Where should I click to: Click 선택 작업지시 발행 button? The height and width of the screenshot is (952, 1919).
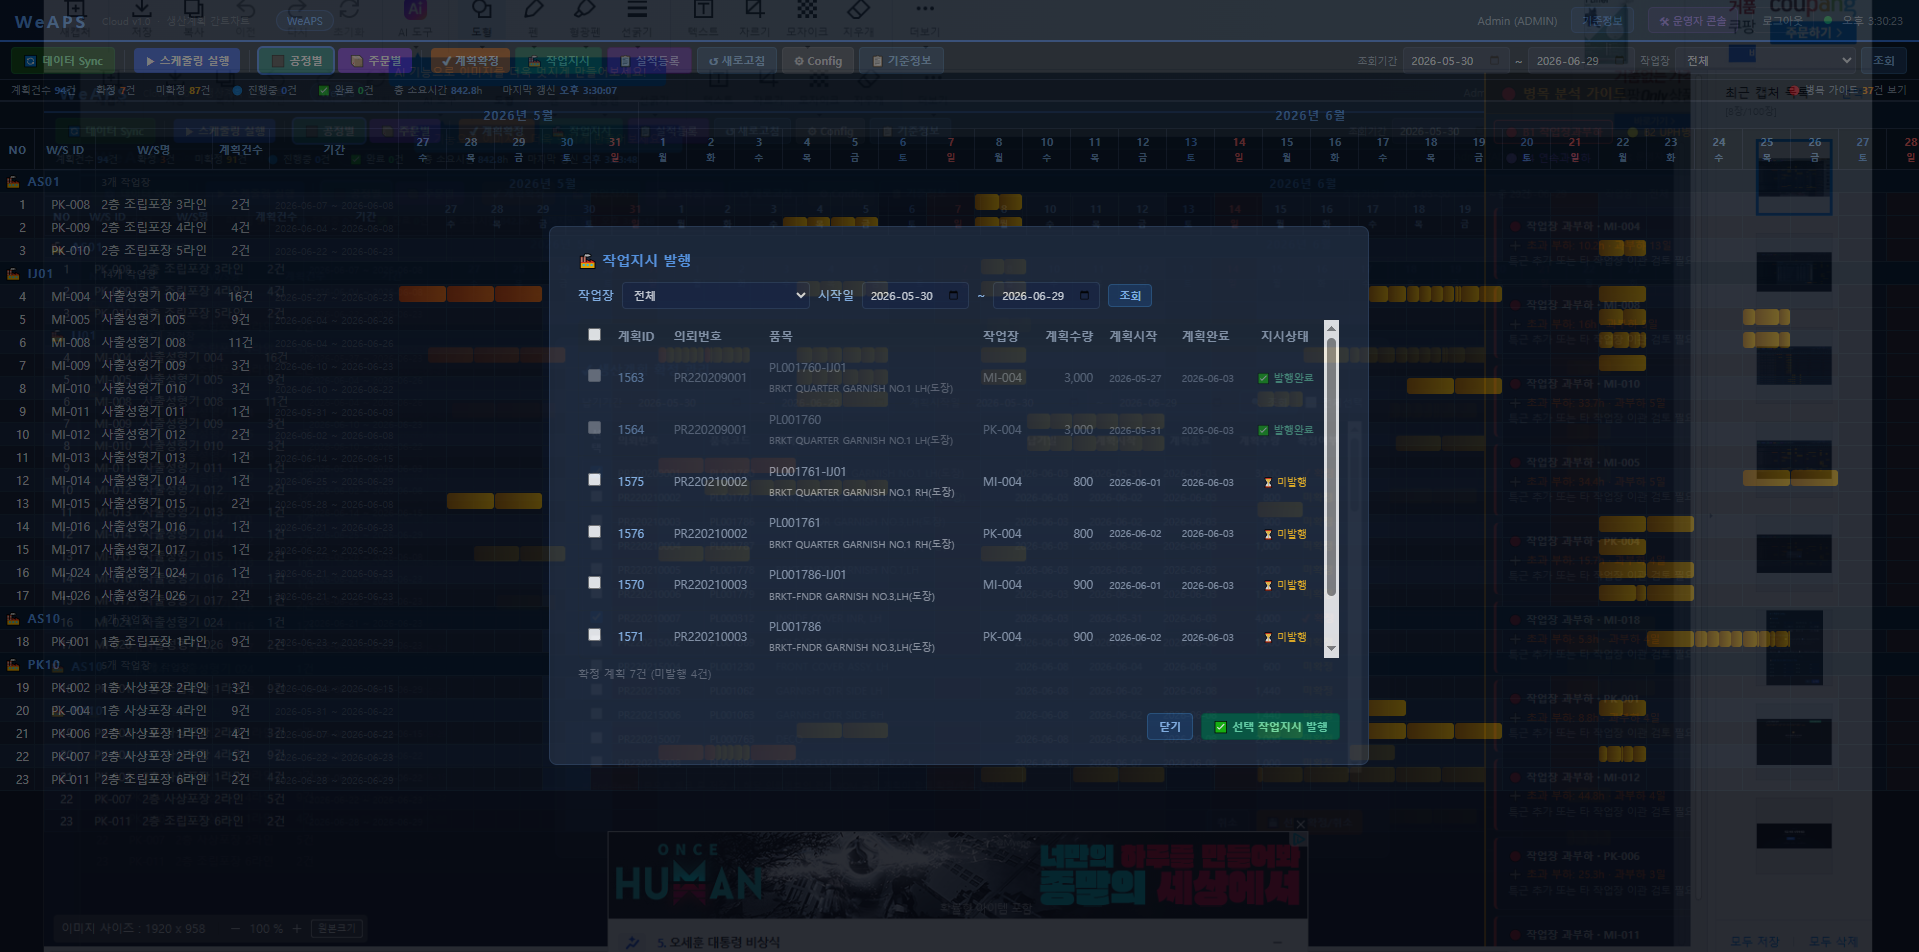click(1270, 727)
